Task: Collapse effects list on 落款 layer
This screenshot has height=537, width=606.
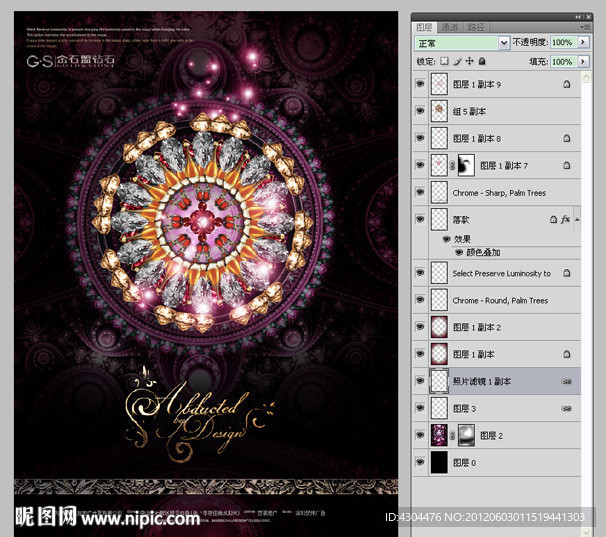Action: (x=576, y=218)
